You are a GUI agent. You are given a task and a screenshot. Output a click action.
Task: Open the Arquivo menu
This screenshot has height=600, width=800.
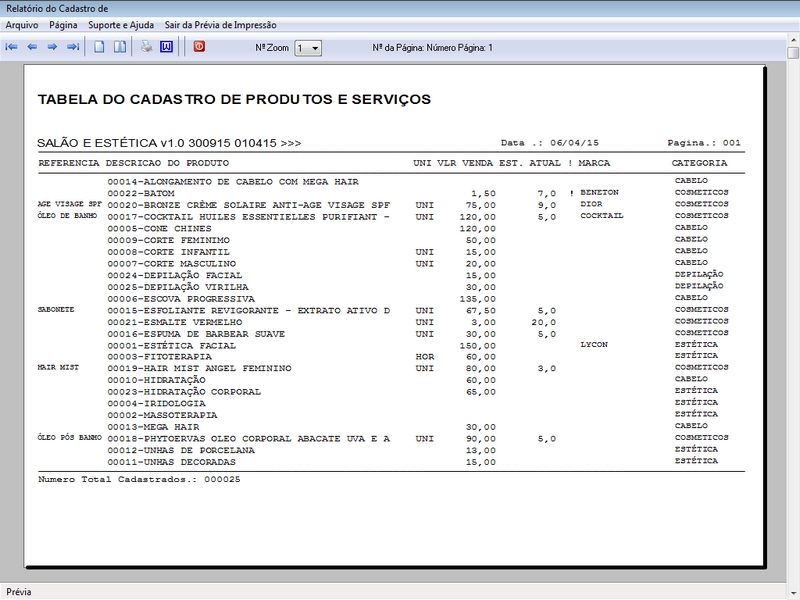click(22, 24)
